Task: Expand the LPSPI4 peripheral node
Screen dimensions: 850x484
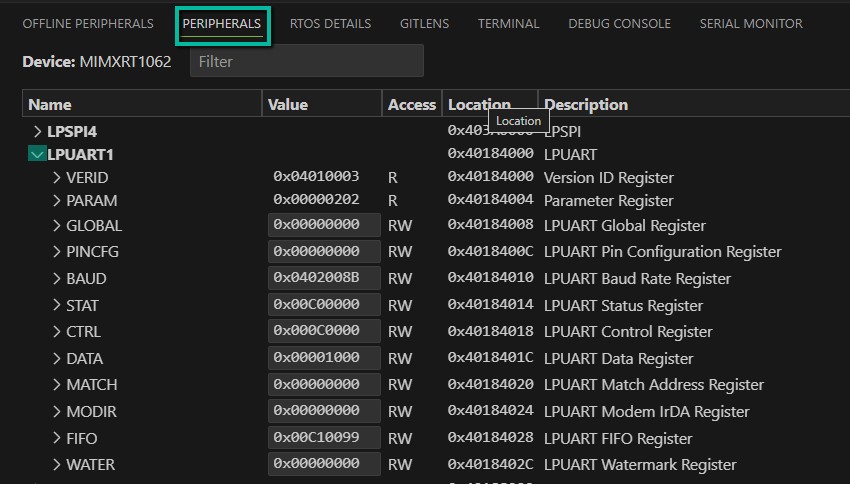Action: (38, 131)
